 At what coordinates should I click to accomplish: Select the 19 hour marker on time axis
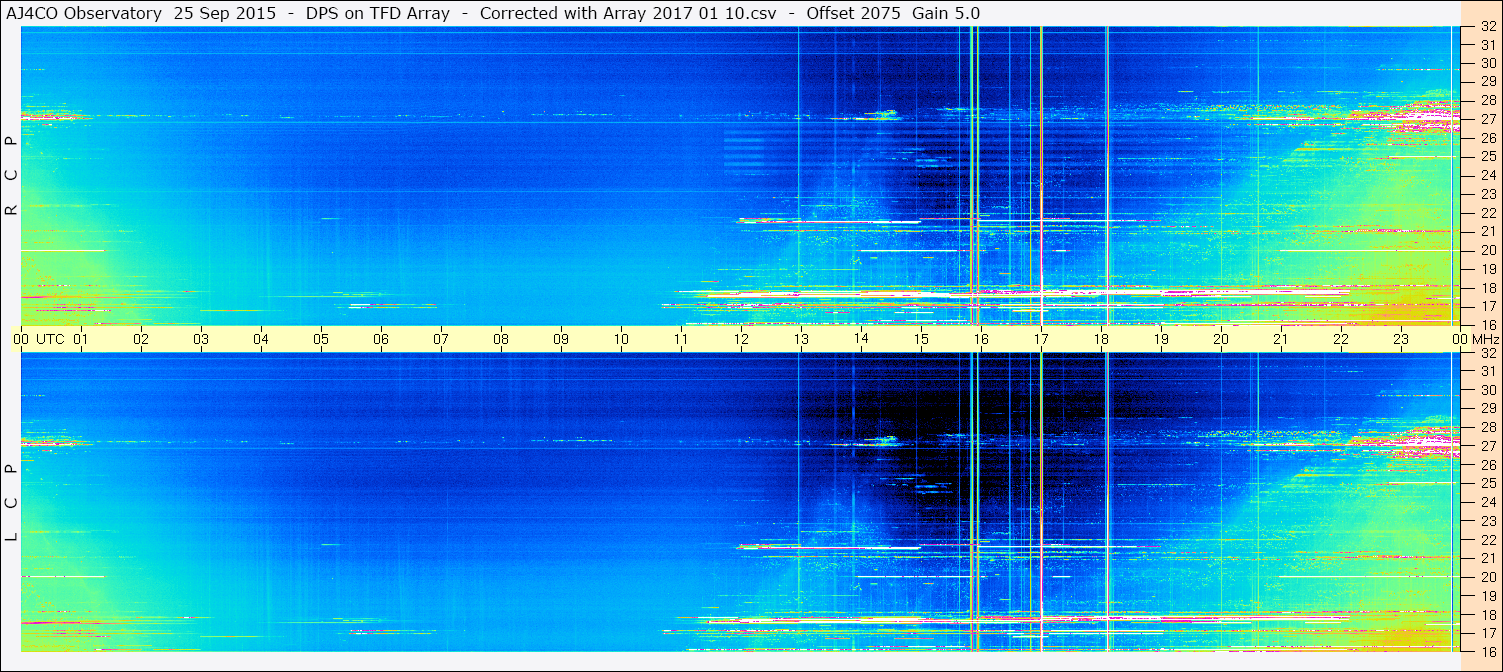(1161, 339)
